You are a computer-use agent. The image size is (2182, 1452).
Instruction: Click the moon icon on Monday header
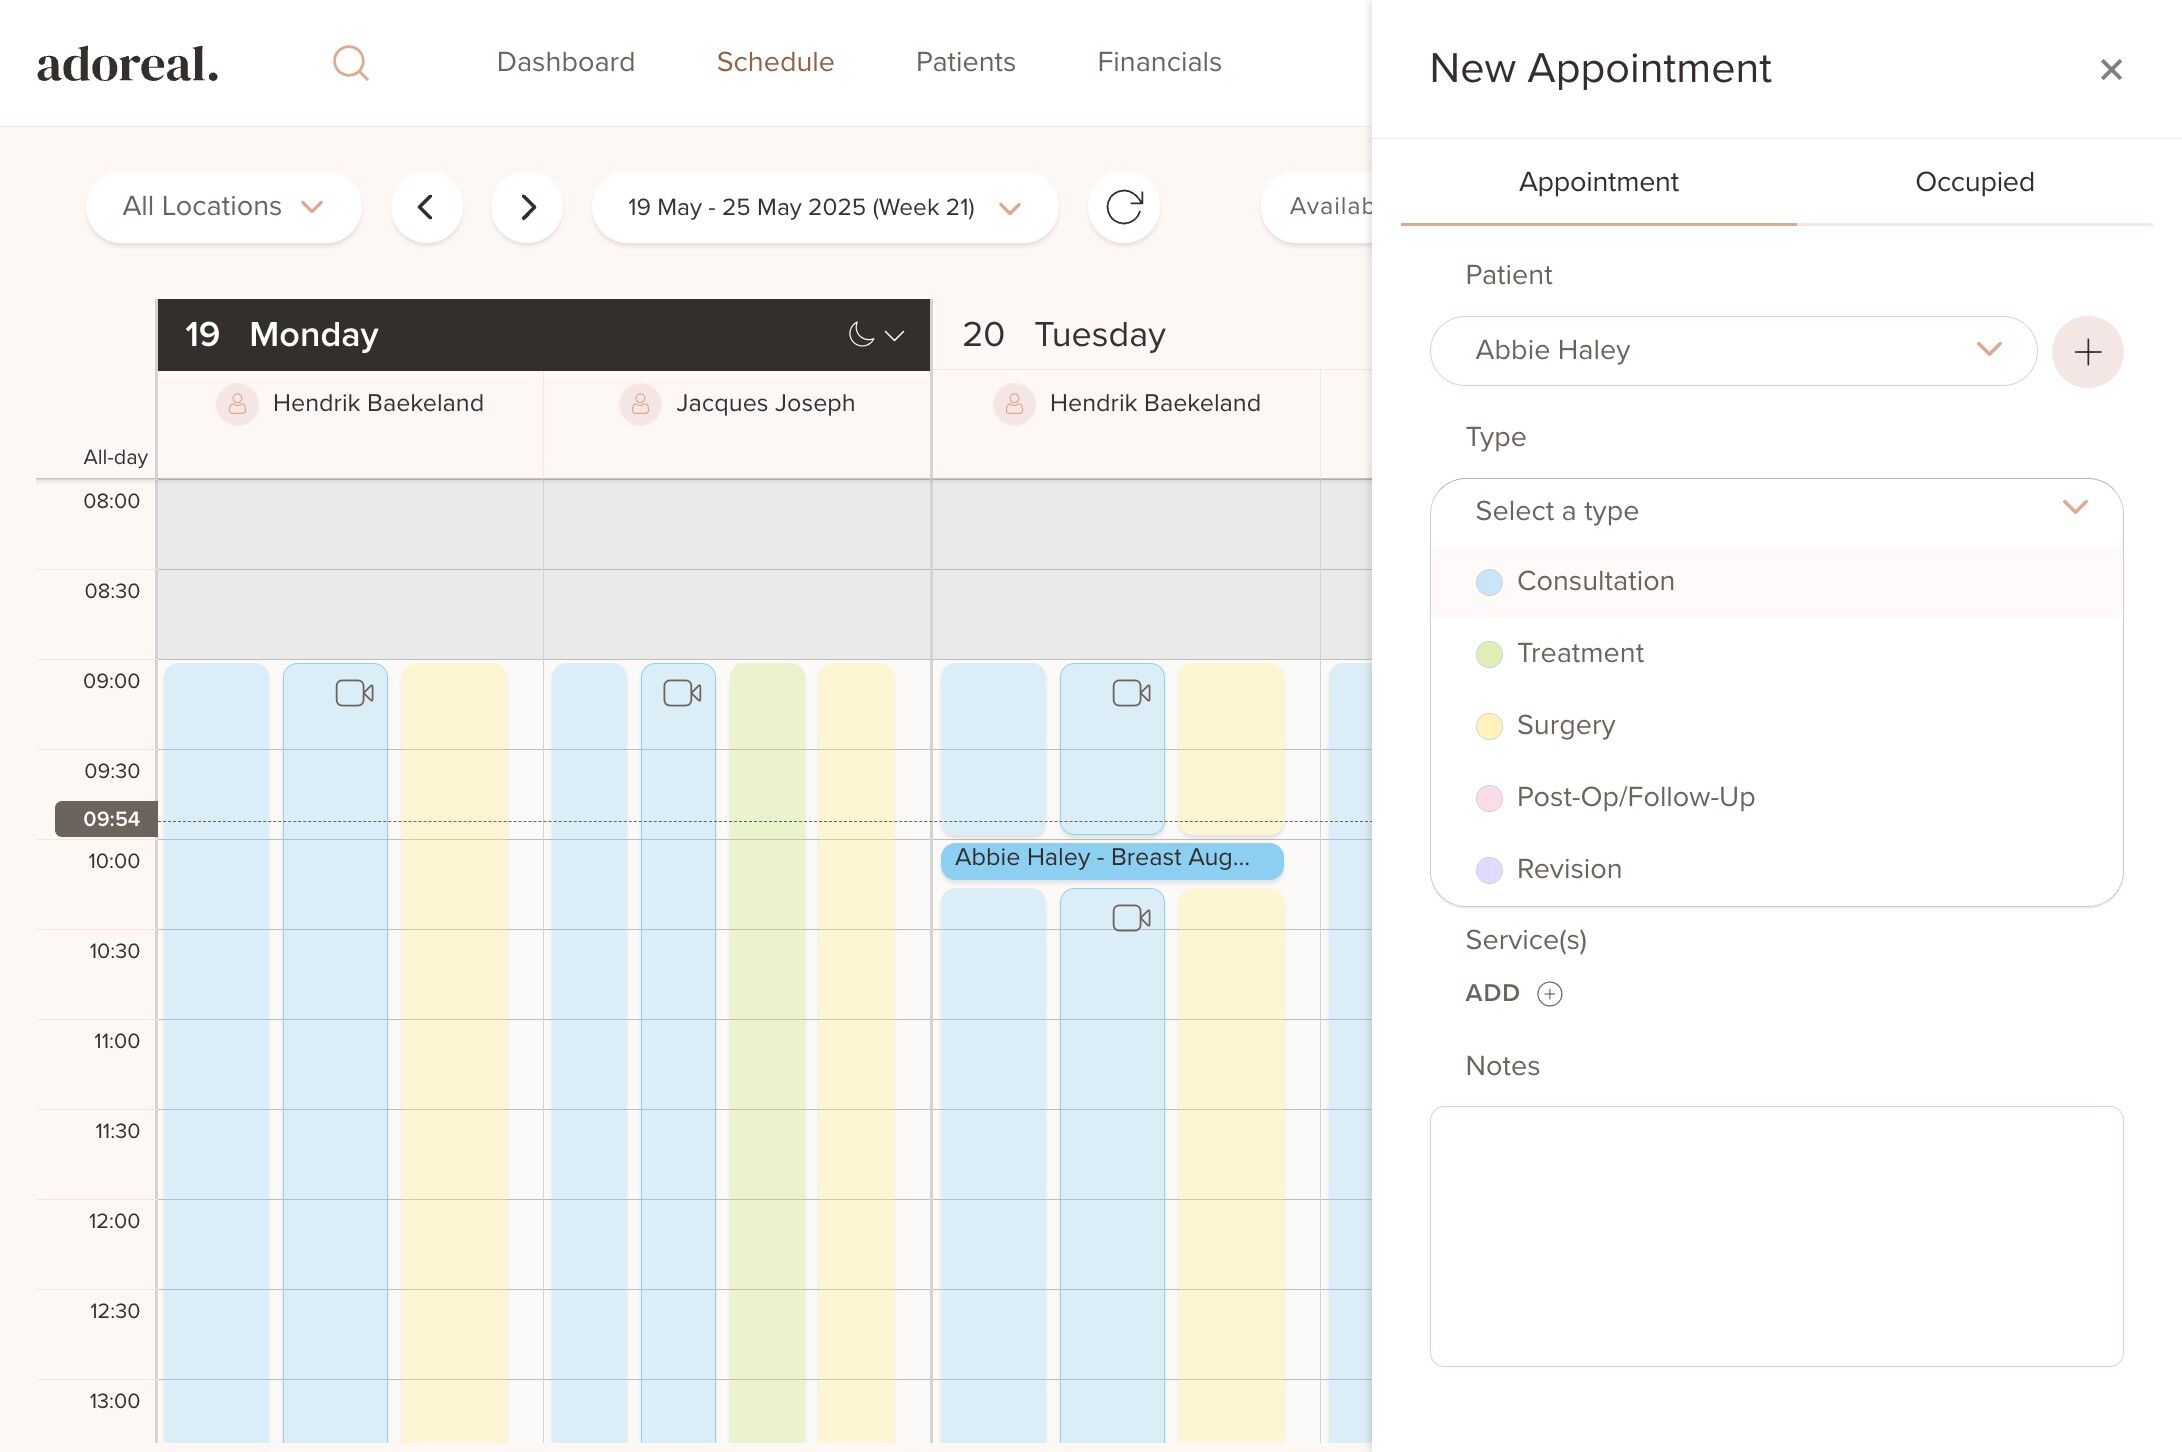(861, 335)
